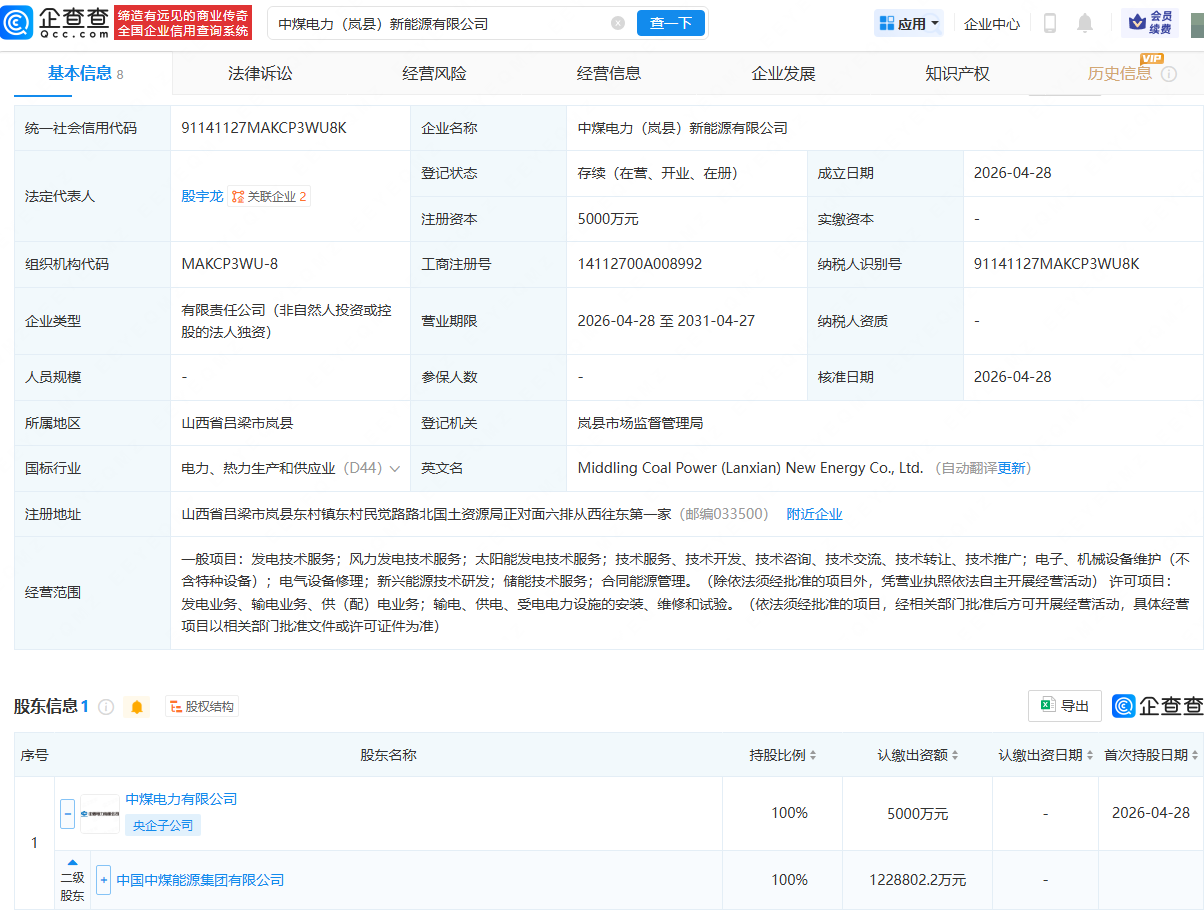
Task: Click the 查一下 search button
Action: pyautogui.click(x=671, y=23)
